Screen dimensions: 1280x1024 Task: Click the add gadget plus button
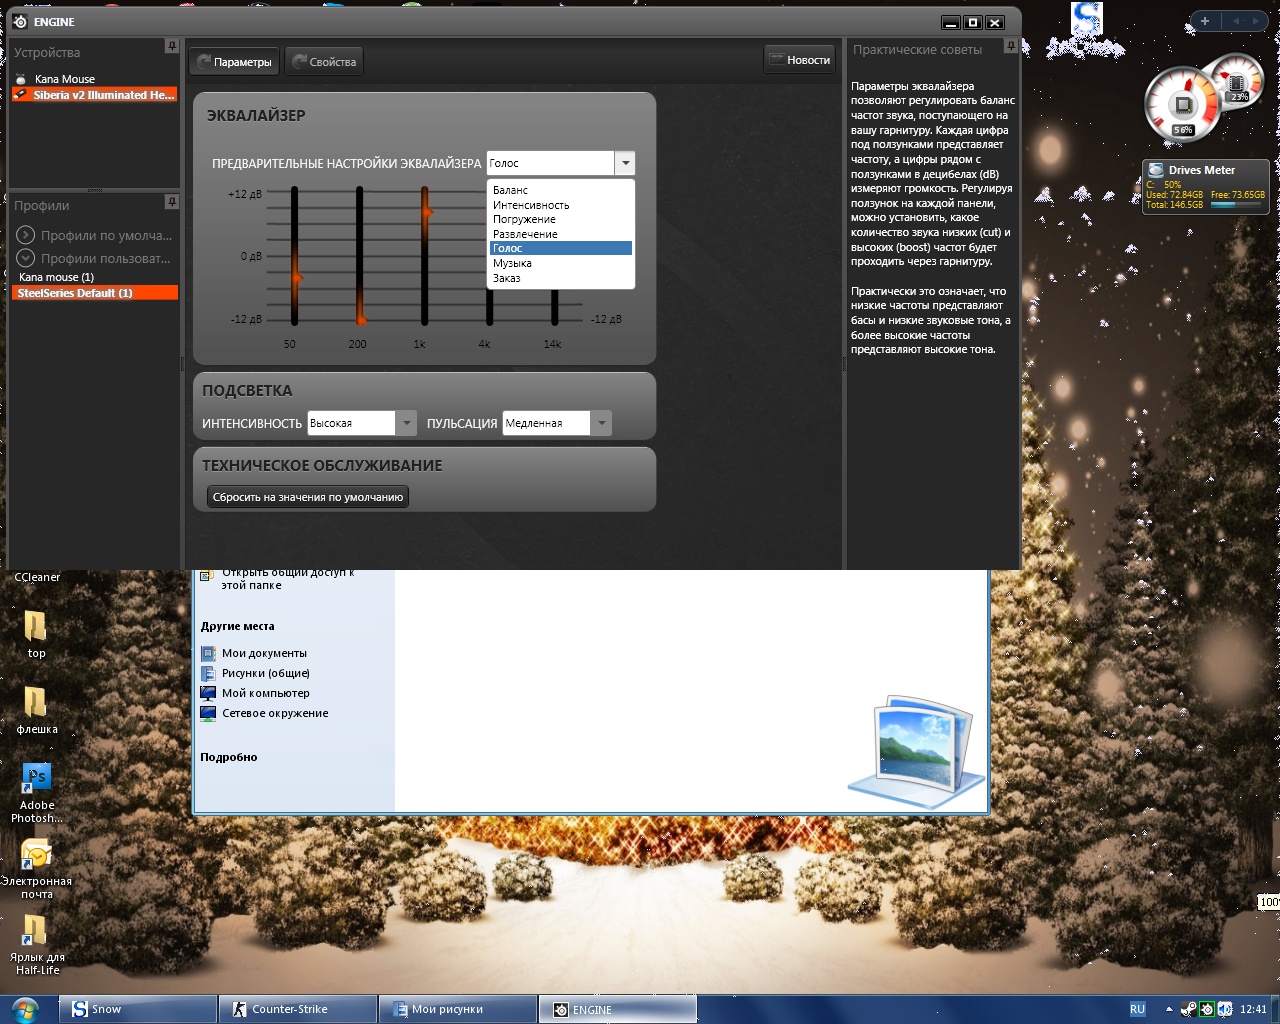point(1205,21)
